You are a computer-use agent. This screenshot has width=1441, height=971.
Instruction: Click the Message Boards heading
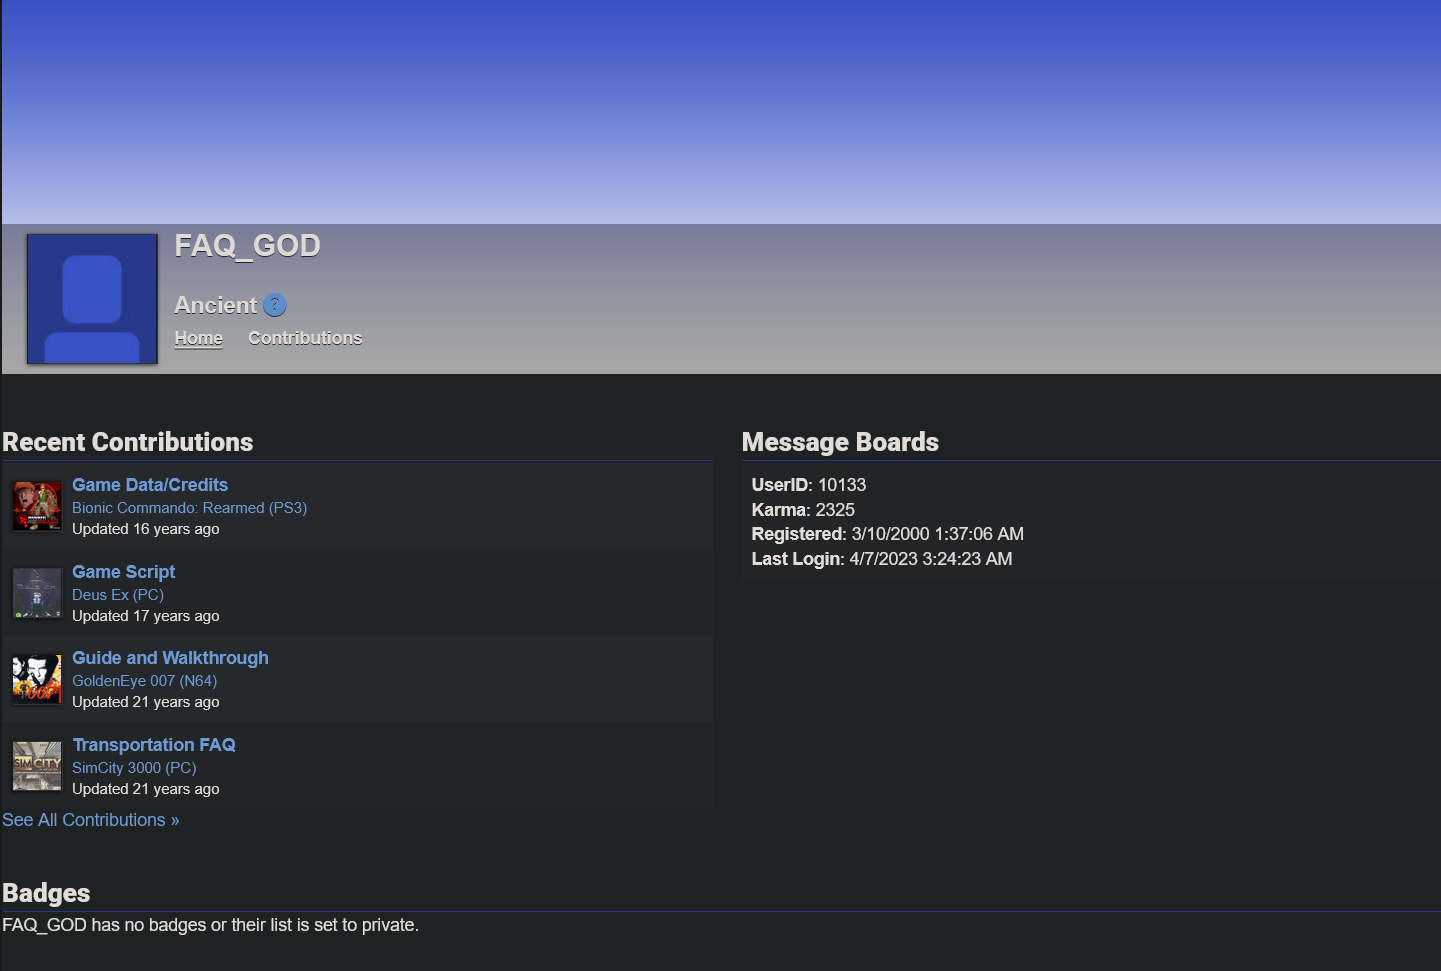pos(840,442)
